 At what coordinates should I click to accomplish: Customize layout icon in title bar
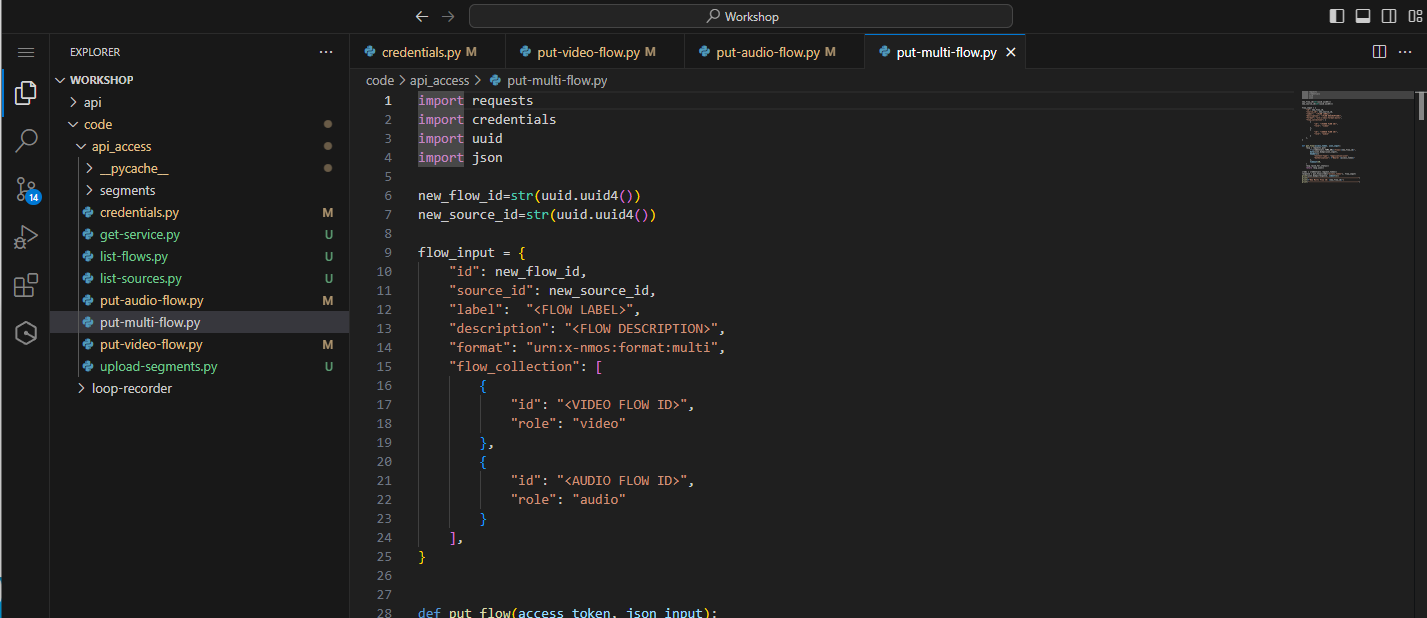click(x=1415, y=16)
